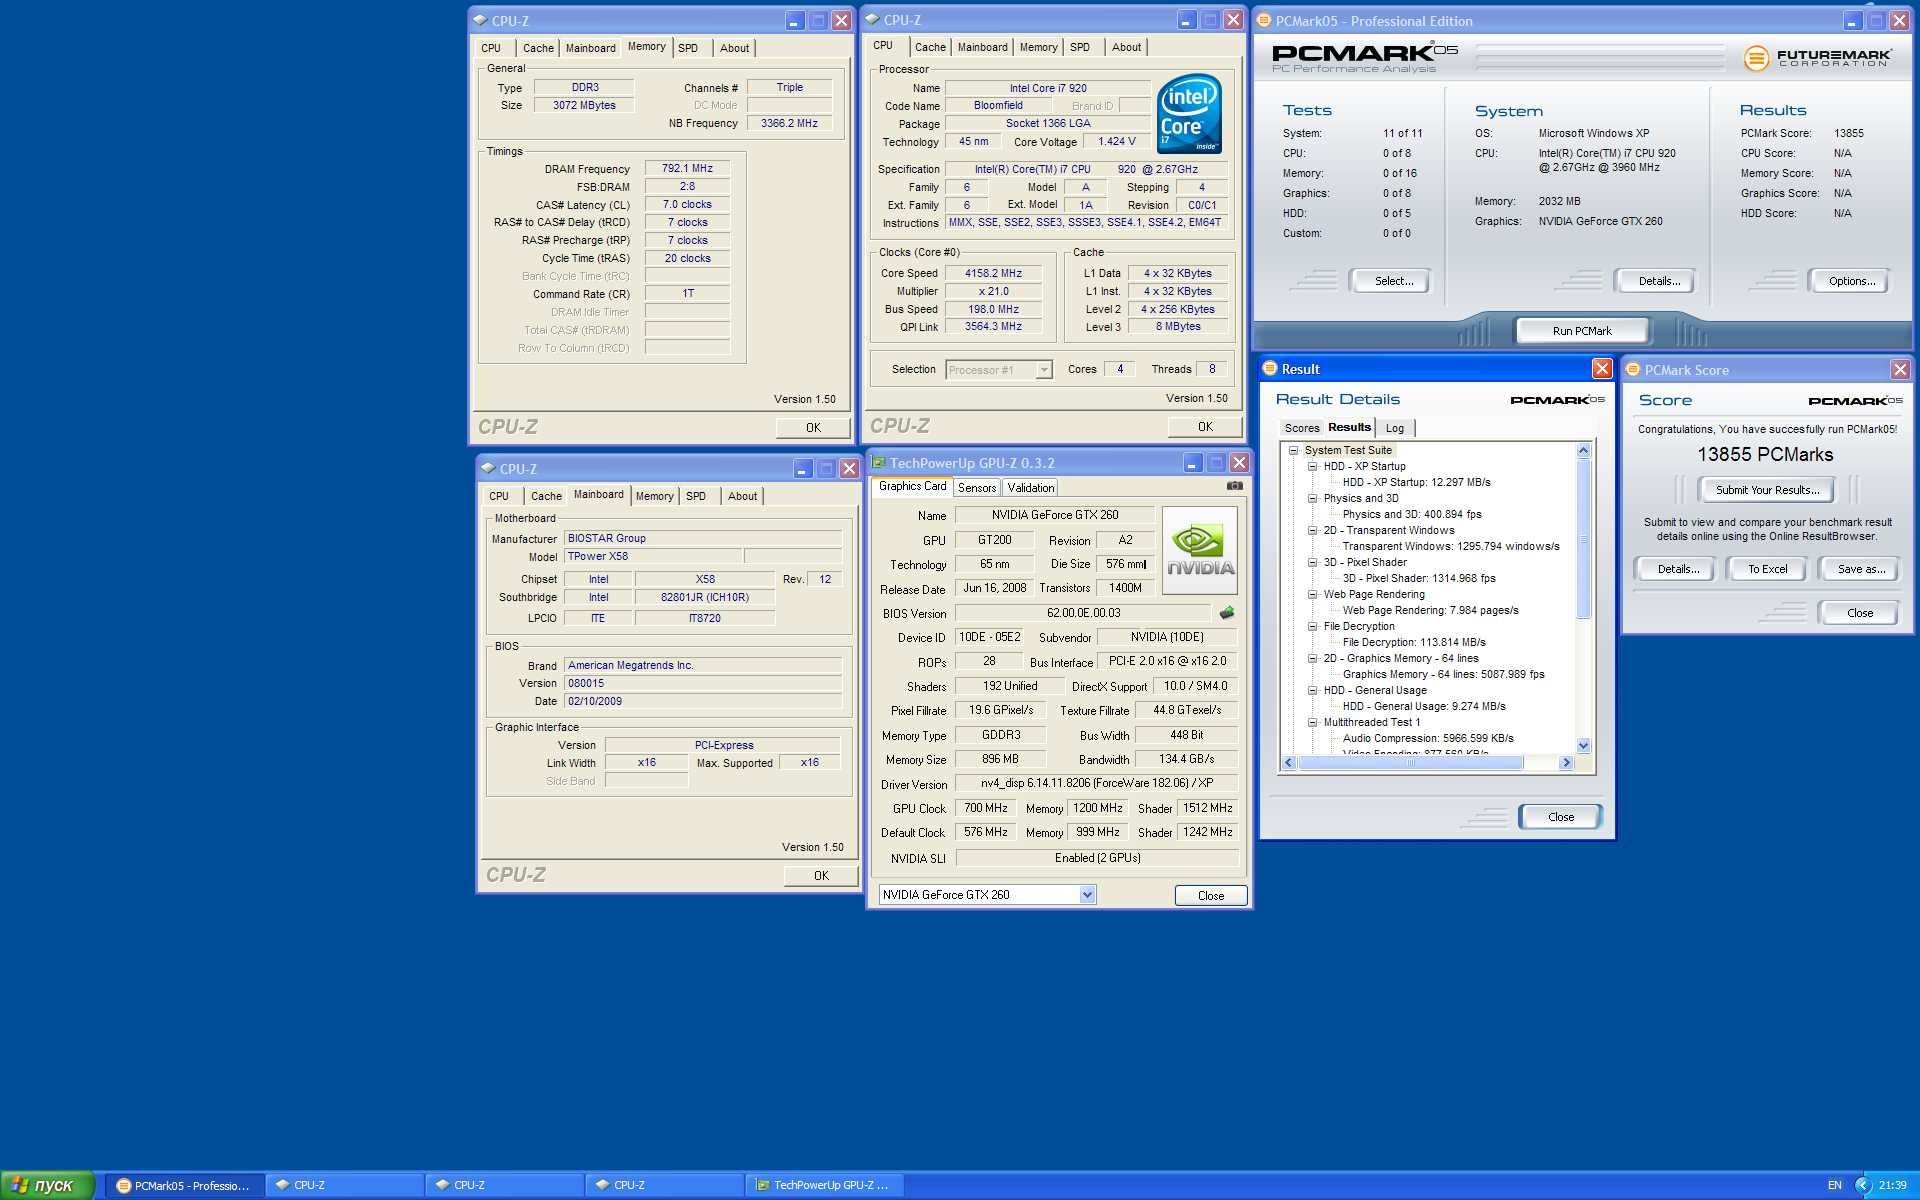The width and height of the screenshot is (1920, 1200).
Task: Click the results tree scroll down arrow
Action: pyautogui.click(x=1583, y=745)
